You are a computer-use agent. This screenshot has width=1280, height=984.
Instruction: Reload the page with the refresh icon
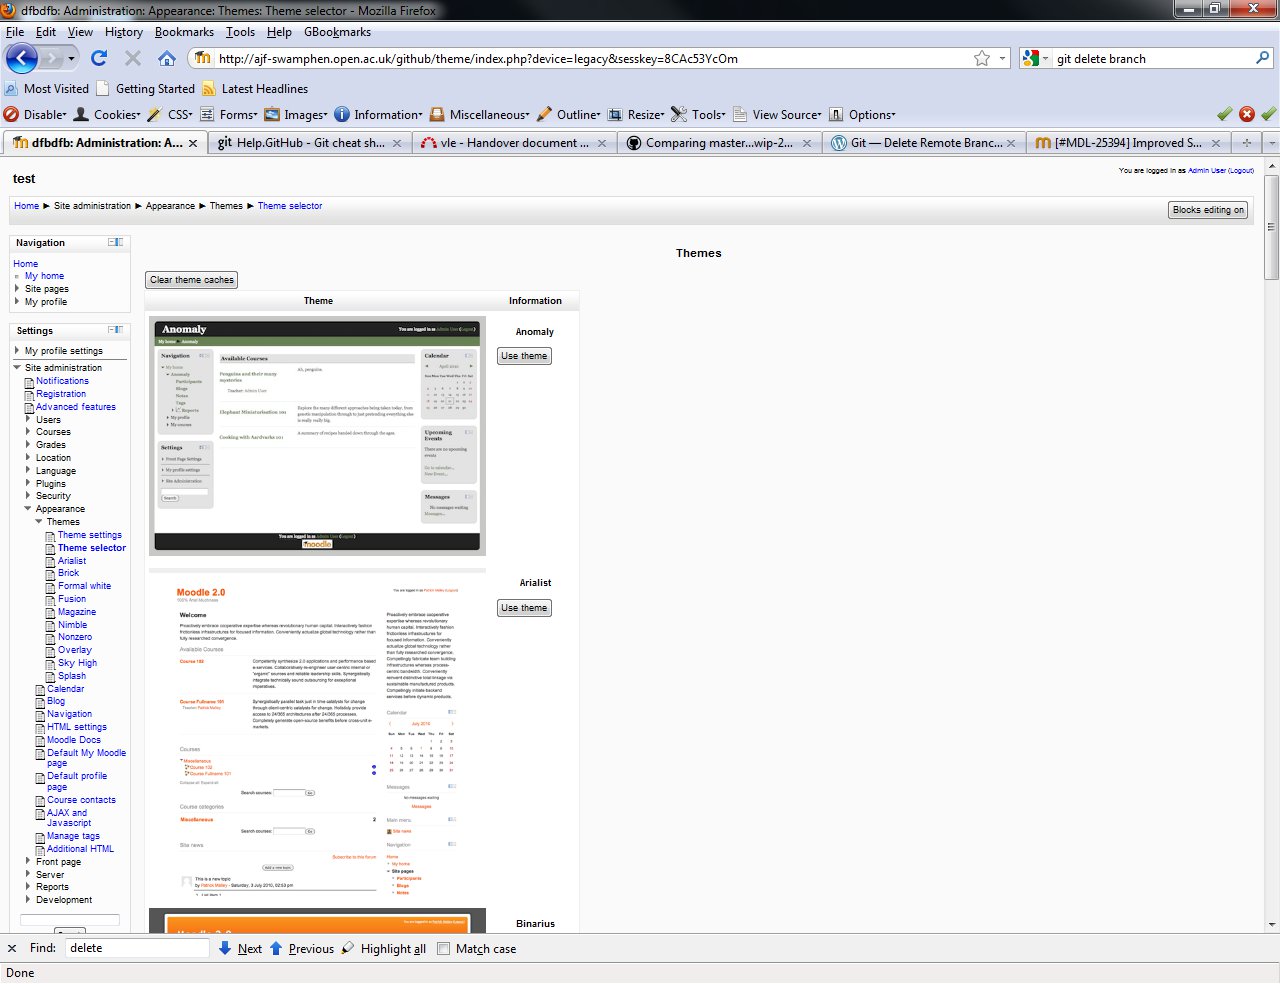click(99, 58)
